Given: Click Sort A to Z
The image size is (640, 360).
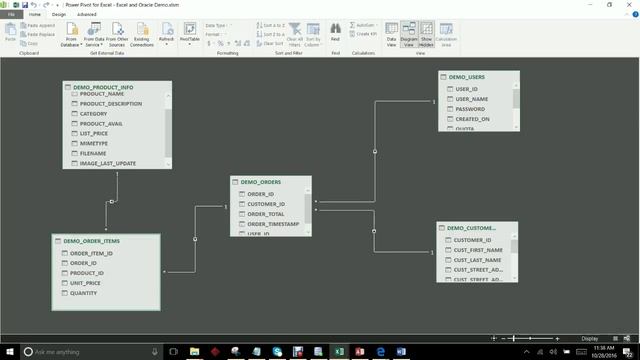Looking at the screenshot, I should point(271,25).
